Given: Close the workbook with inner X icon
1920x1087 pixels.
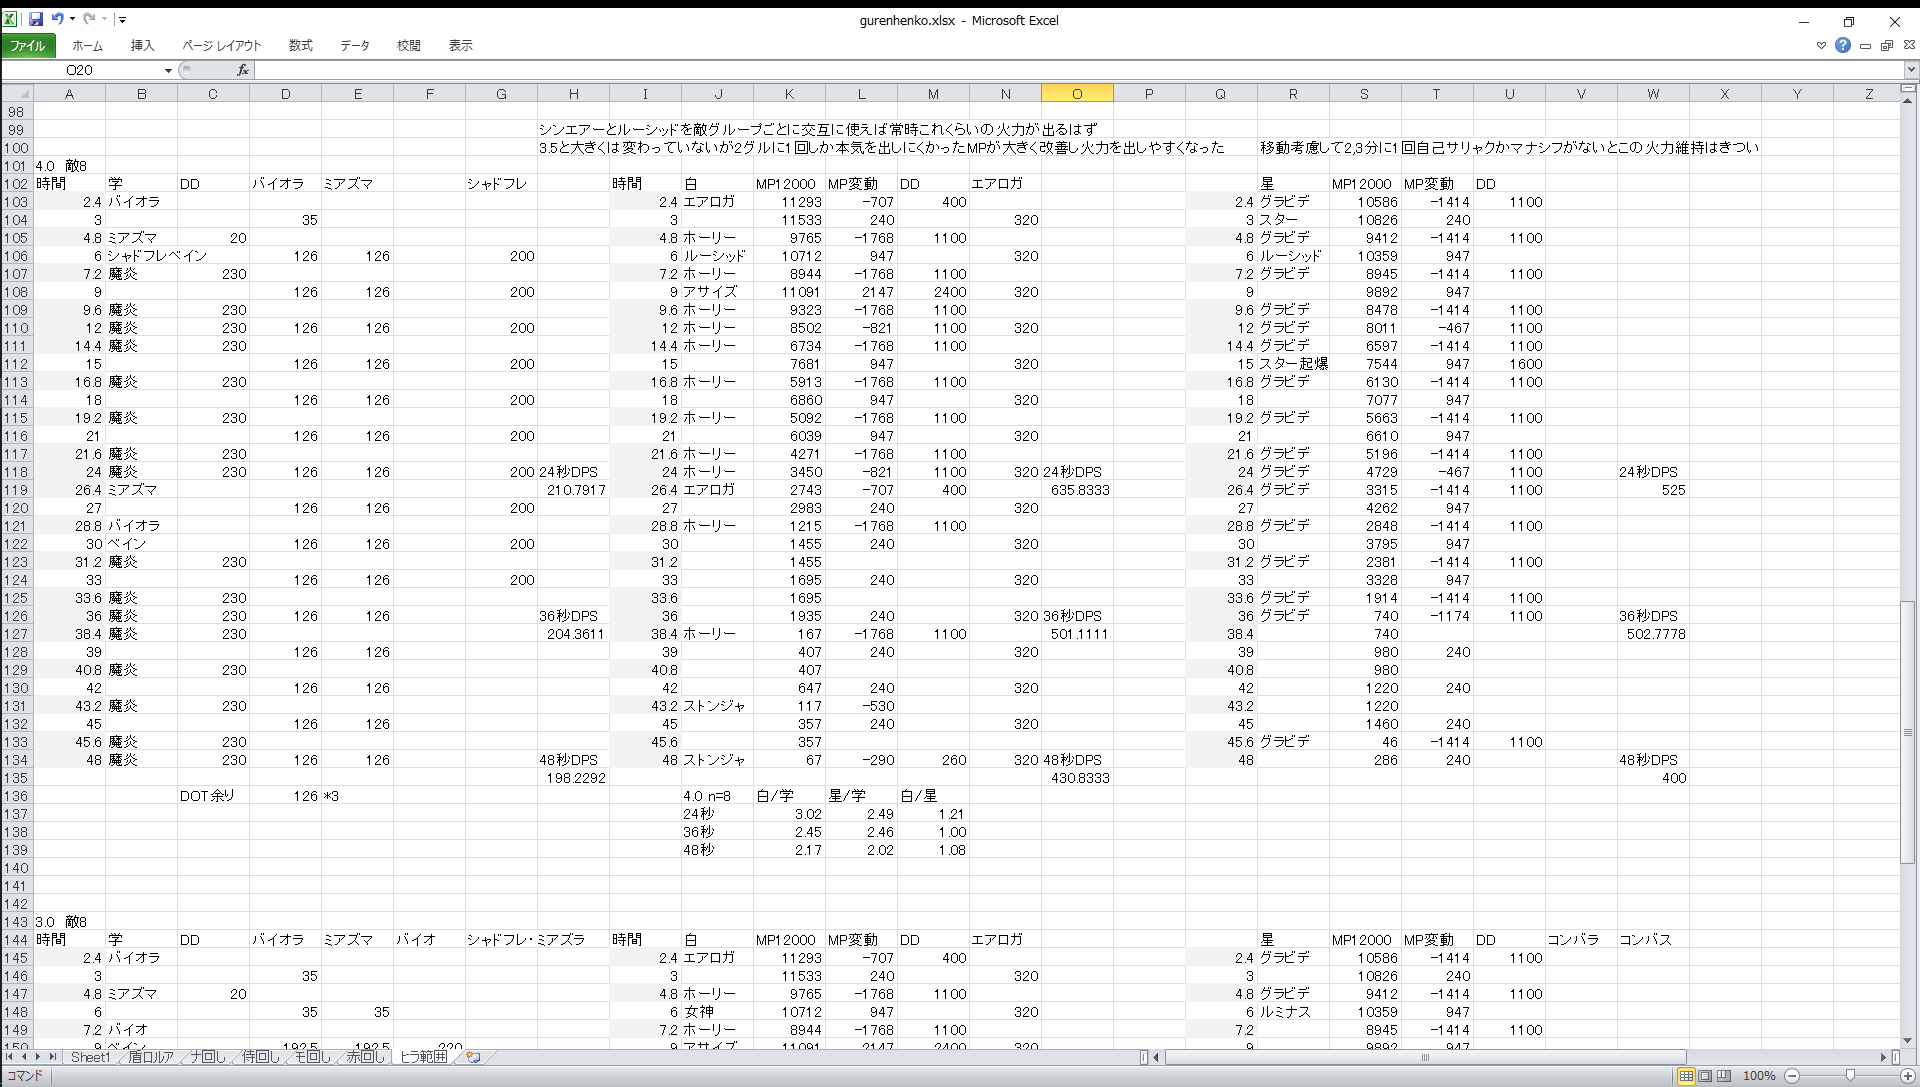Looking at the screenshot, I should coord(1908,46).
